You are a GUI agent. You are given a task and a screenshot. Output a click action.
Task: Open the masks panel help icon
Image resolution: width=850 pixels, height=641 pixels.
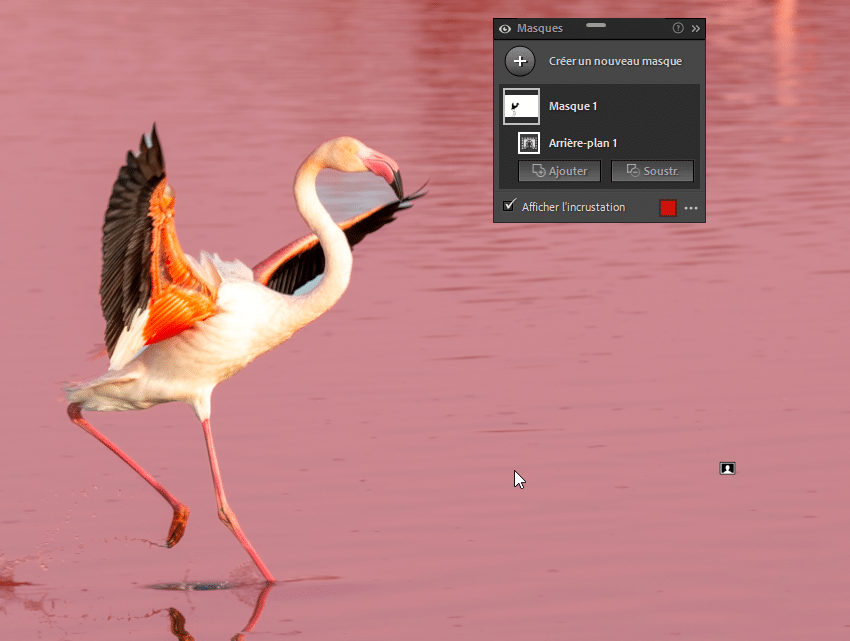coord(679,28)
